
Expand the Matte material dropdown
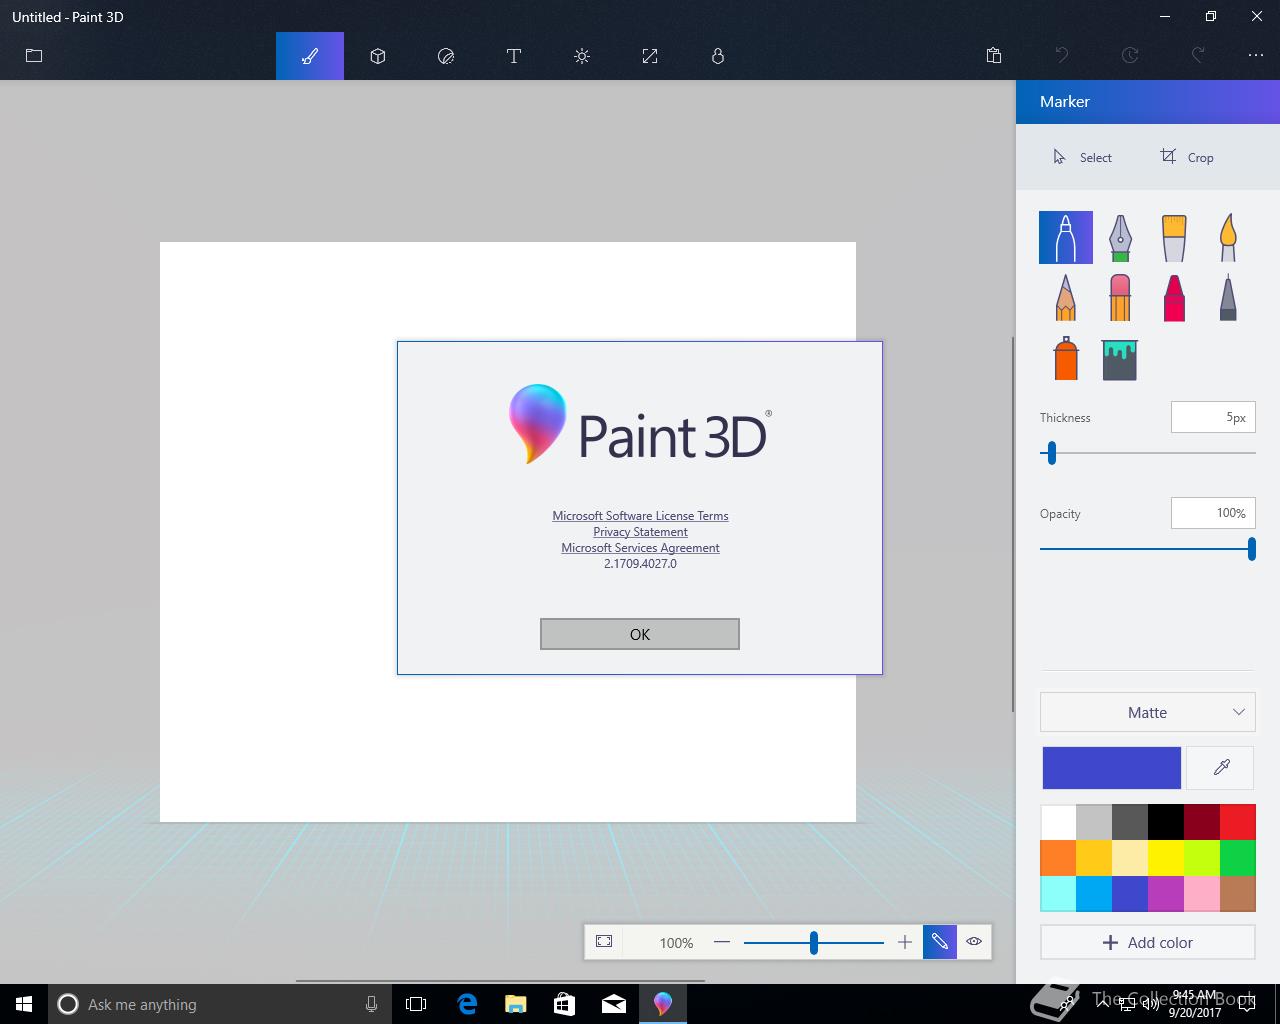[1148, 712]
